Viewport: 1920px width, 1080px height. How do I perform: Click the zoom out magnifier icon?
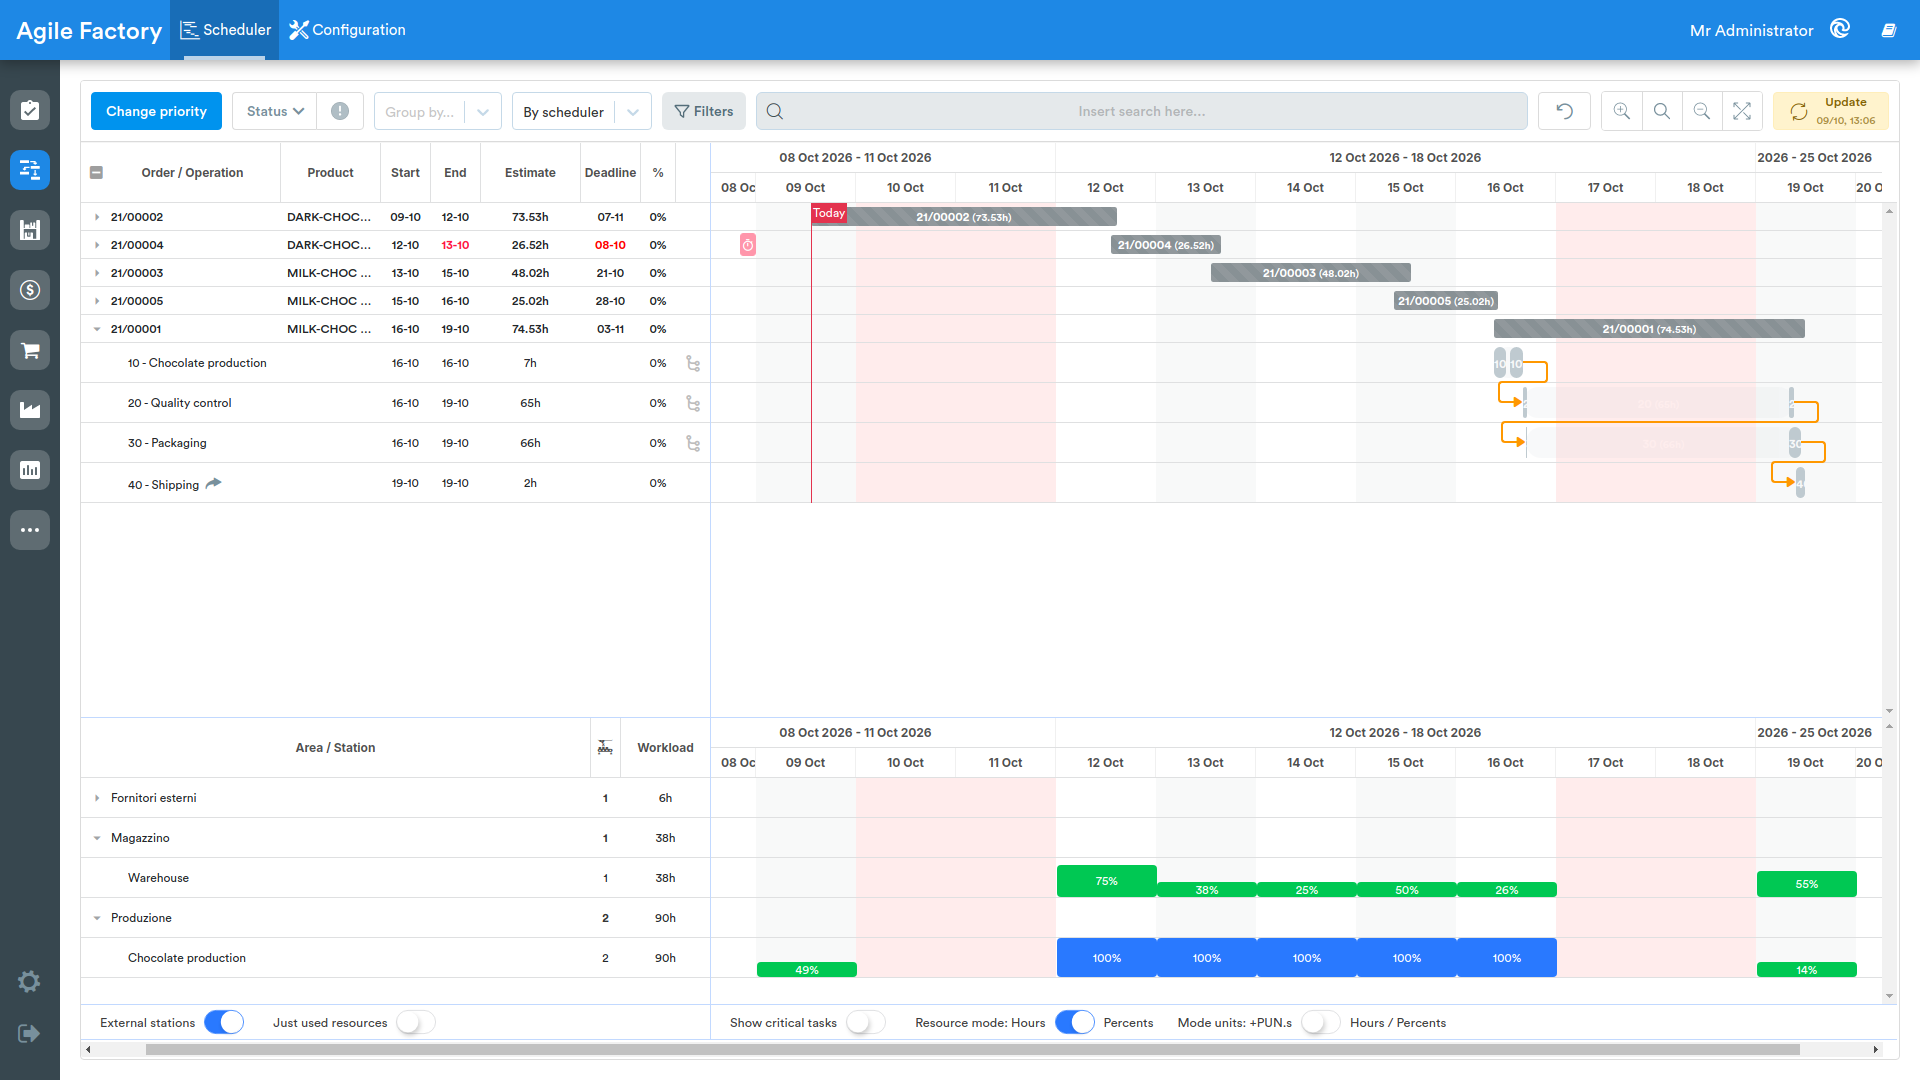[x=1701, y=111]
